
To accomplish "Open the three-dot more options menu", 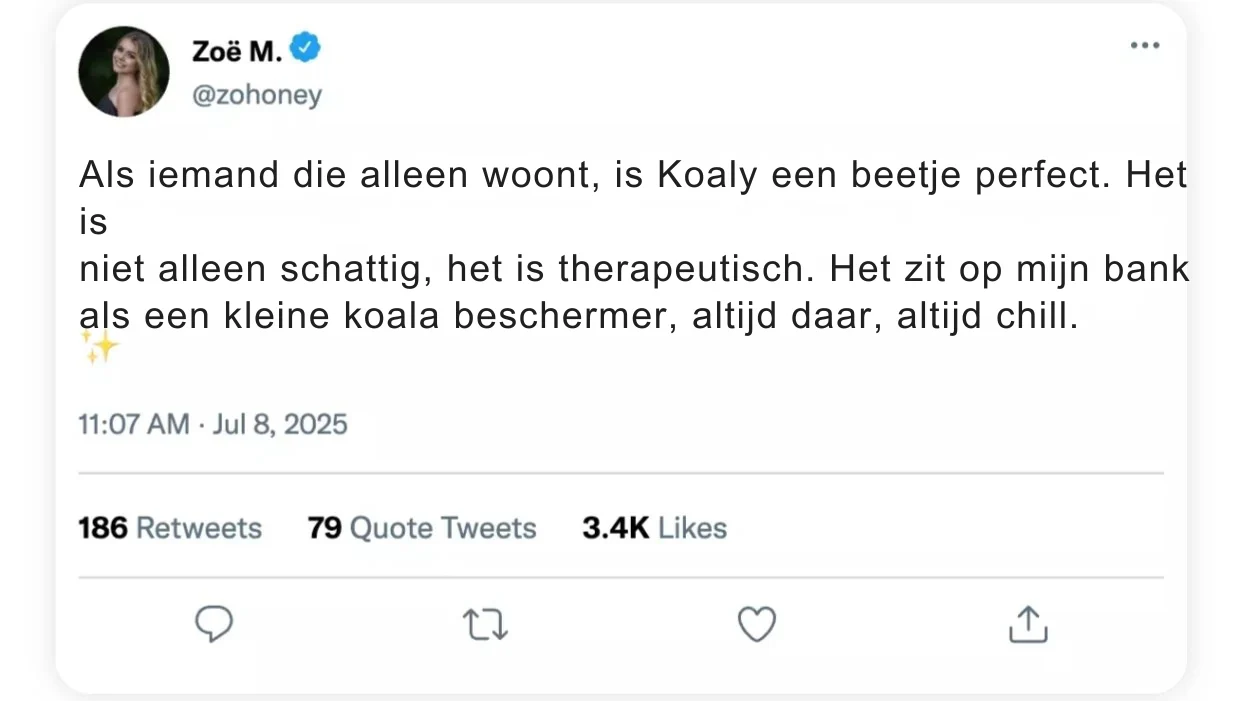I will [x=1144, y=46].
